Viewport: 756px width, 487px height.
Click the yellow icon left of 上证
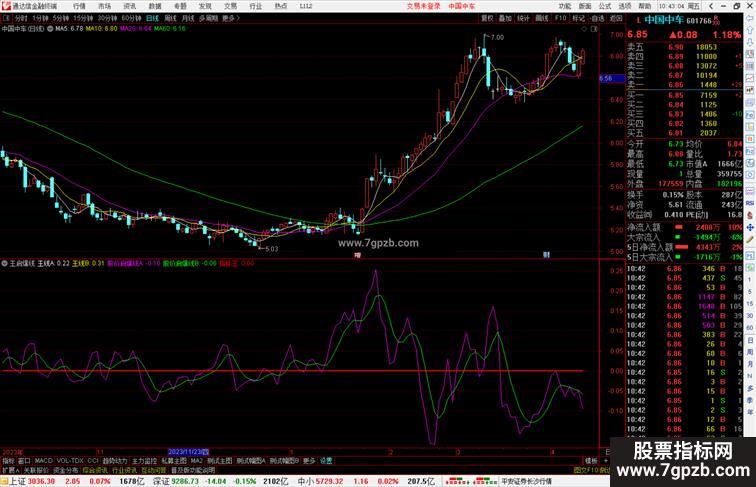tap(4, 481)
